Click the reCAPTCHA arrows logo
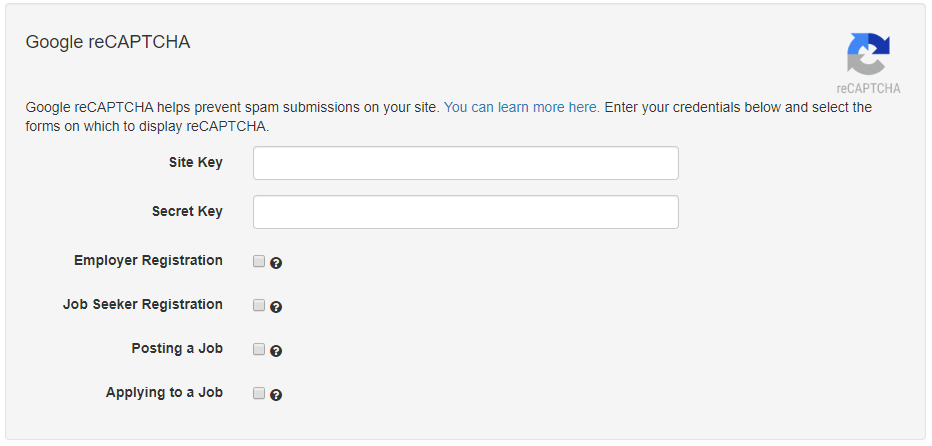The width and height of the screenshot is (932, 446). pyautogui.click(x=868, y=54)
